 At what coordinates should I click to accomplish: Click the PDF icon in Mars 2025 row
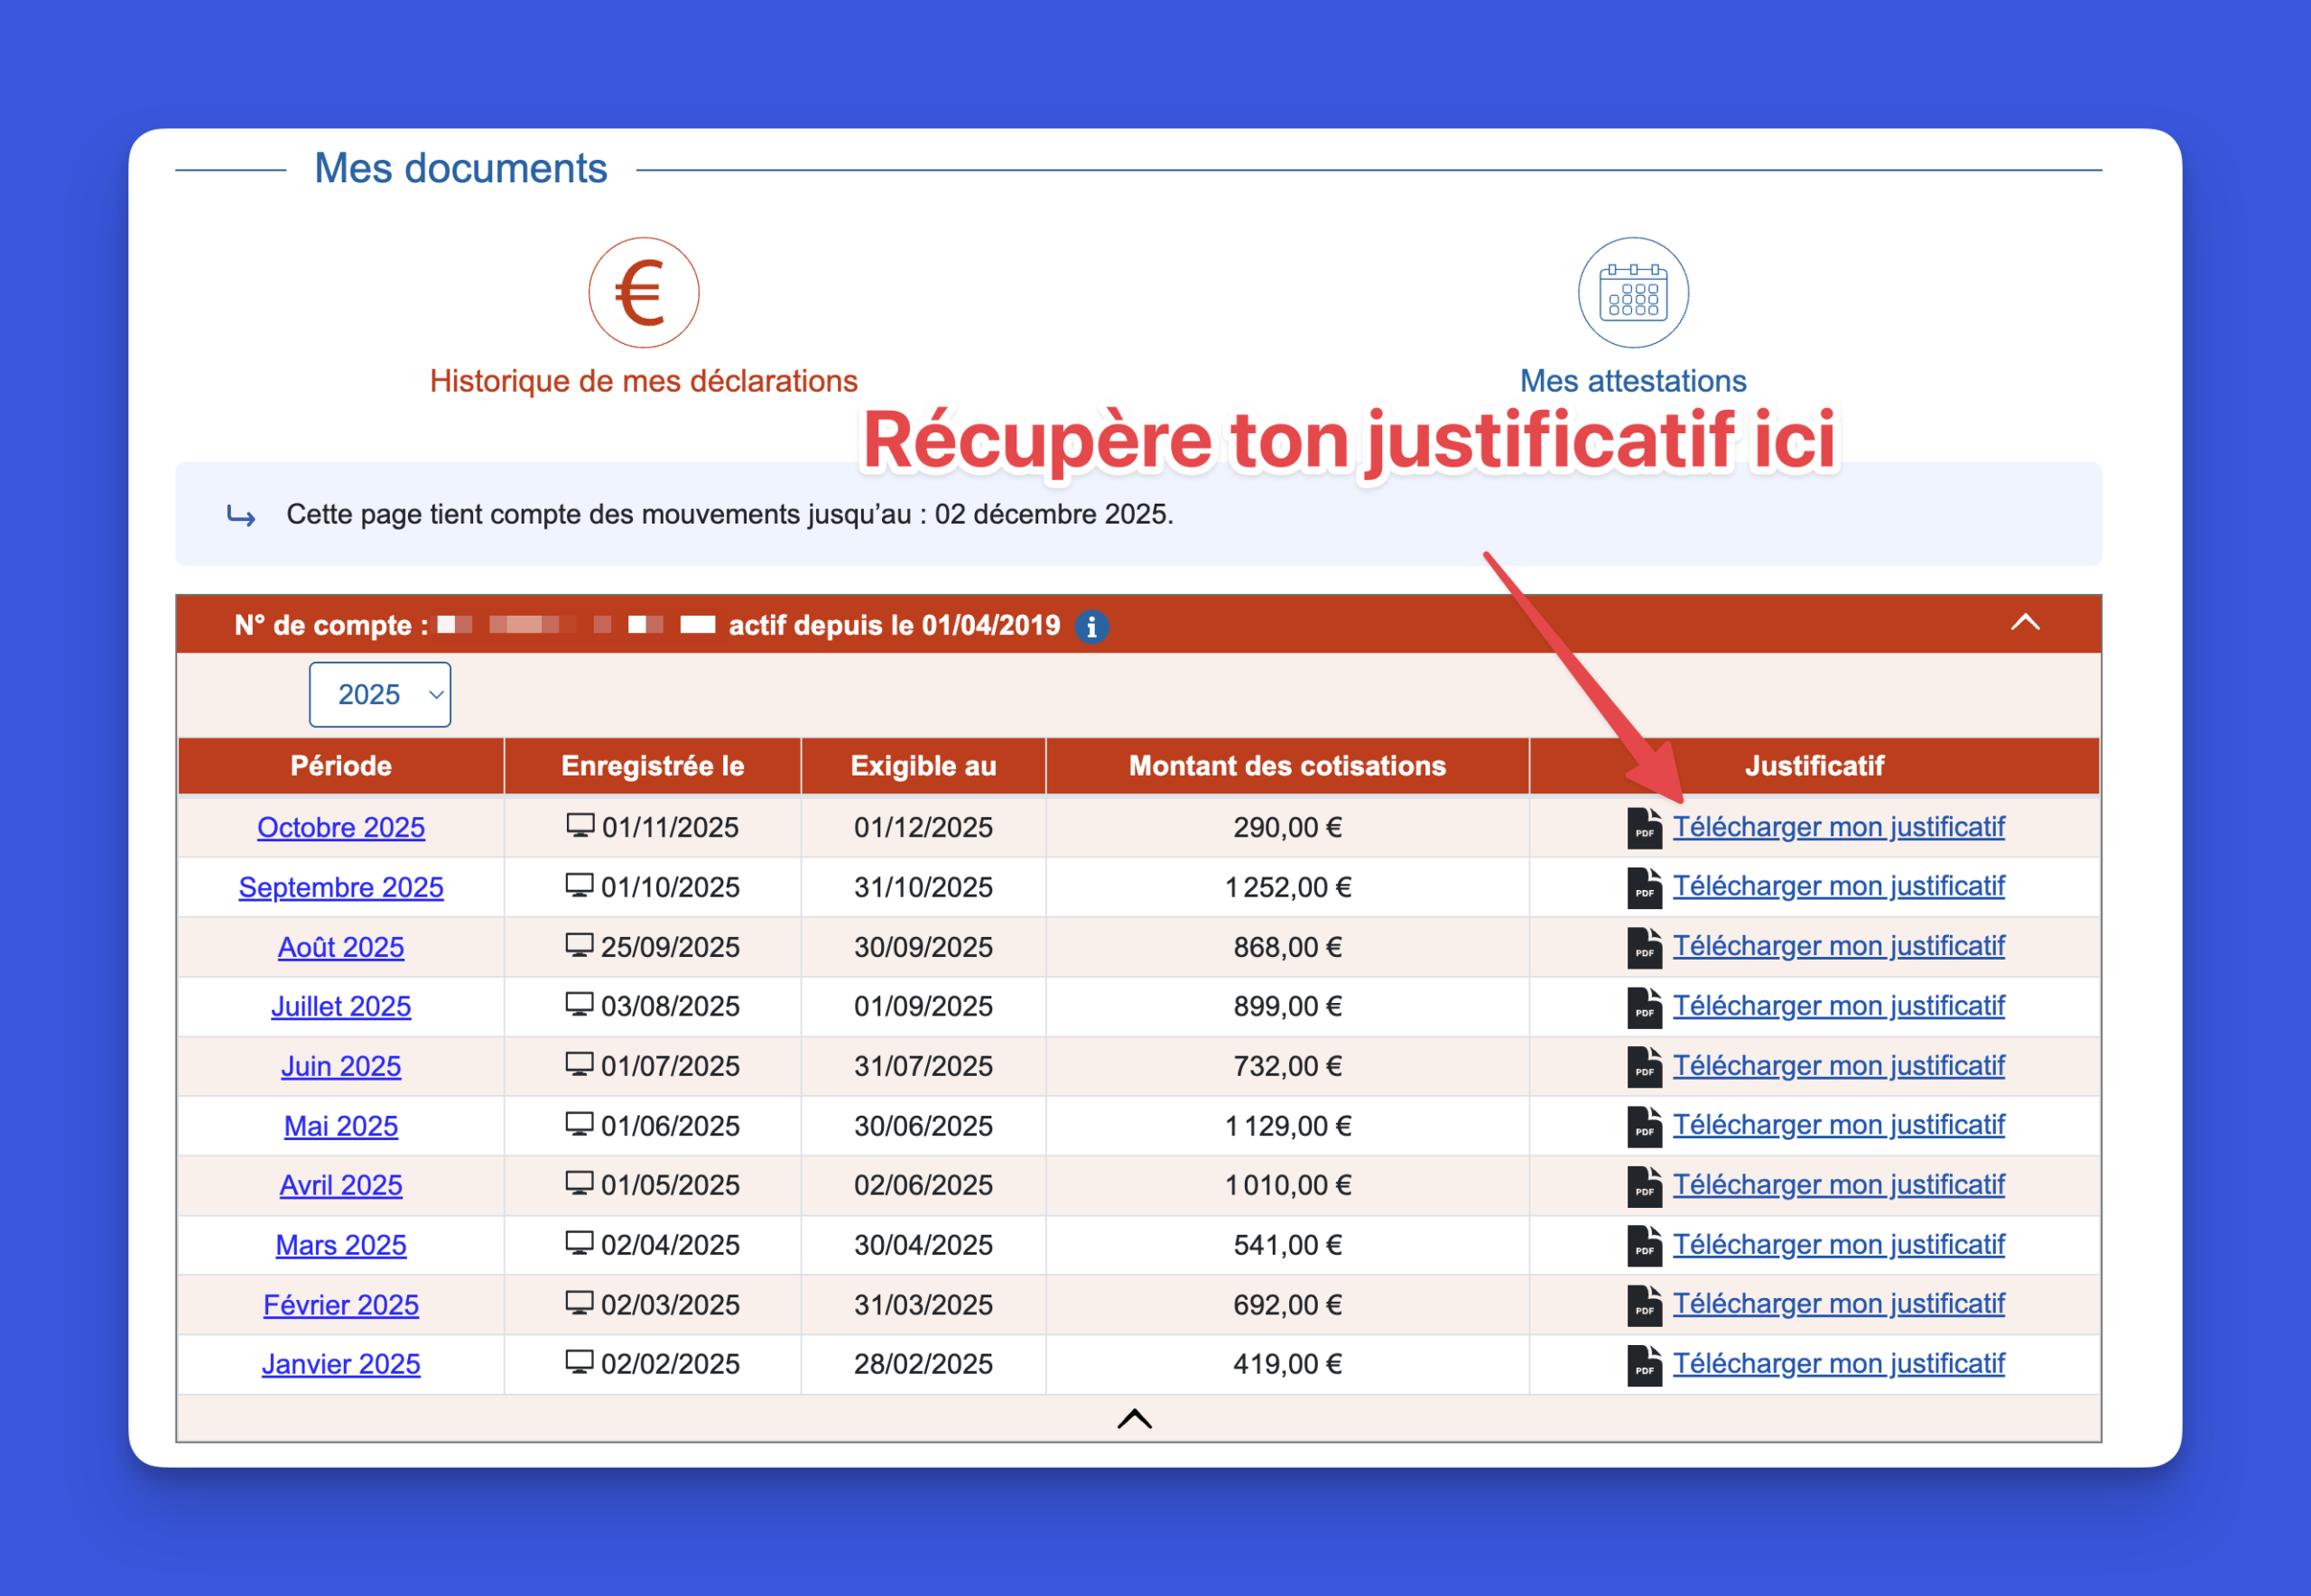1644,1246
